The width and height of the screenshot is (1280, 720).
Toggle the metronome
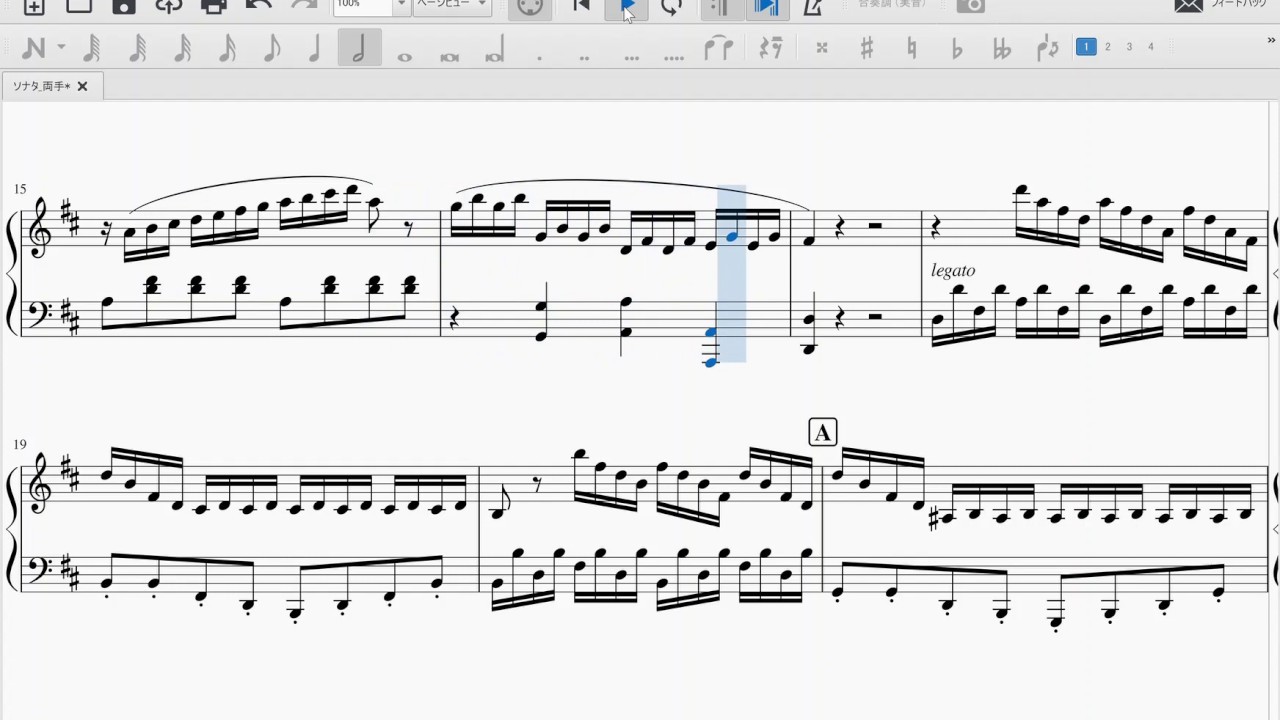(x=814, y=7)
